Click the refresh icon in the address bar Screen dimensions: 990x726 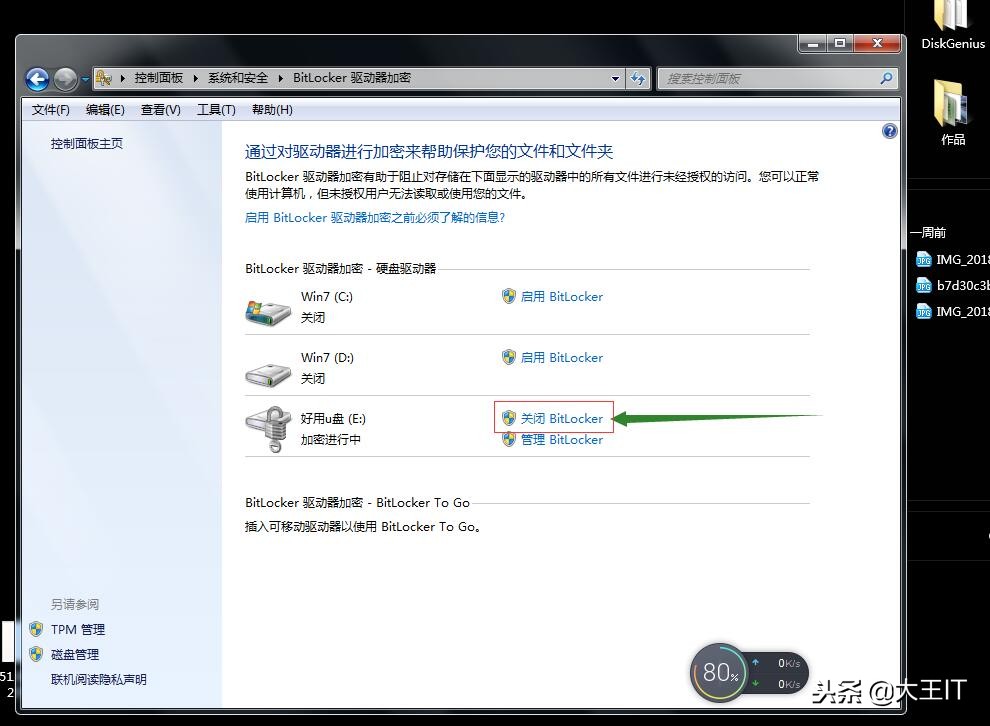(x=638, y=77)
